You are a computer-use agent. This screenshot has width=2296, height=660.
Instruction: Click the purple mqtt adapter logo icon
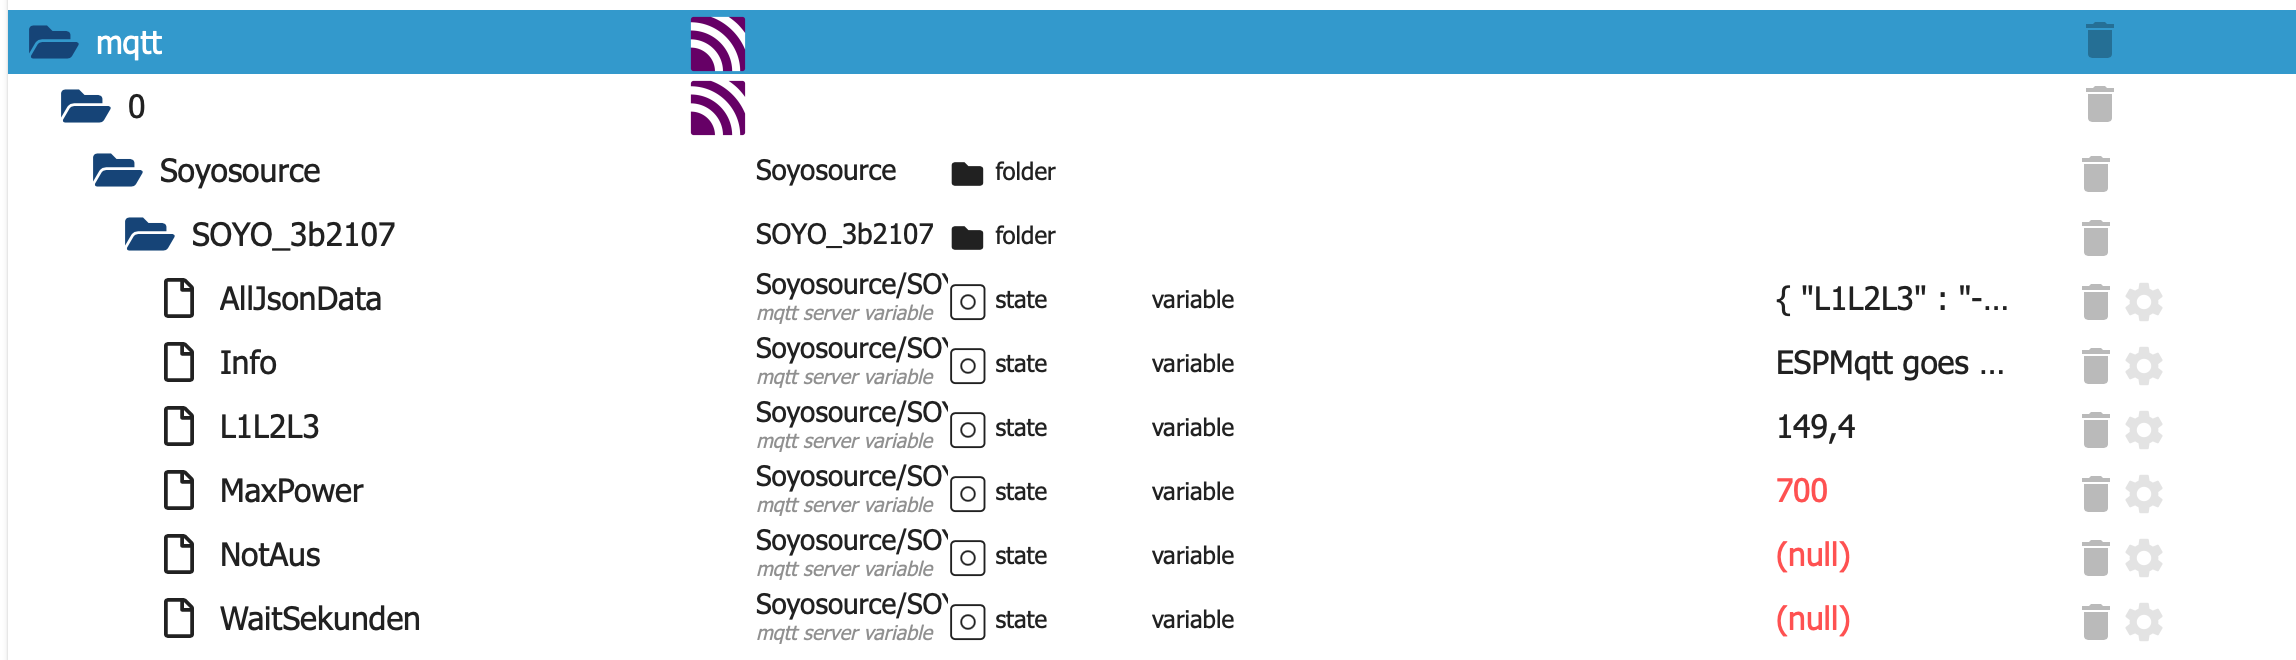(717, 44)
